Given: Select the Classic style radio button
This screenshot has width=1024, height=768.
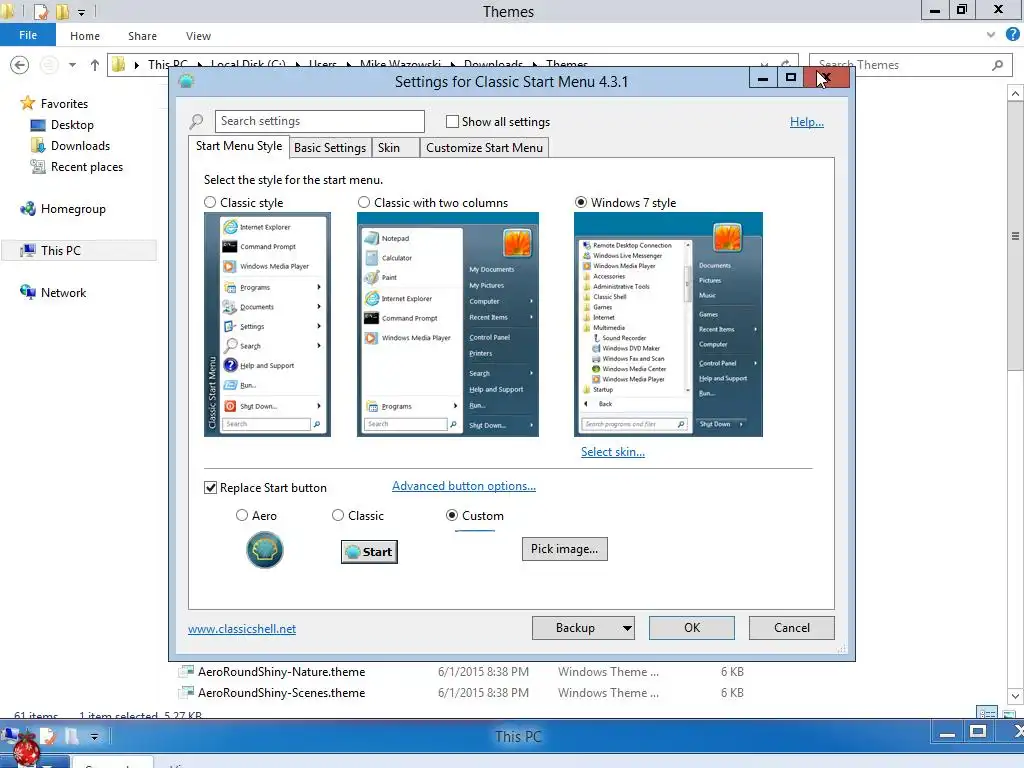Looking at the screenshot, I should (x=210, y=202).
